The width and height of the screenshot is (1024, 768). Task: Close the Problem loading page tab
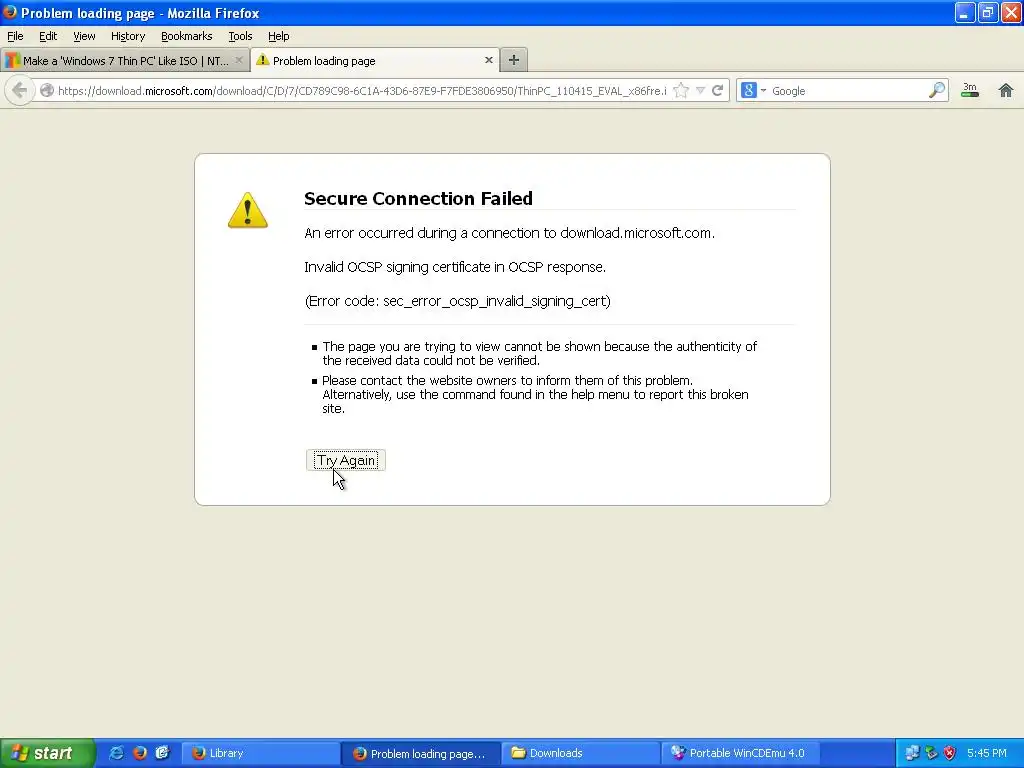tap(488, 60)
